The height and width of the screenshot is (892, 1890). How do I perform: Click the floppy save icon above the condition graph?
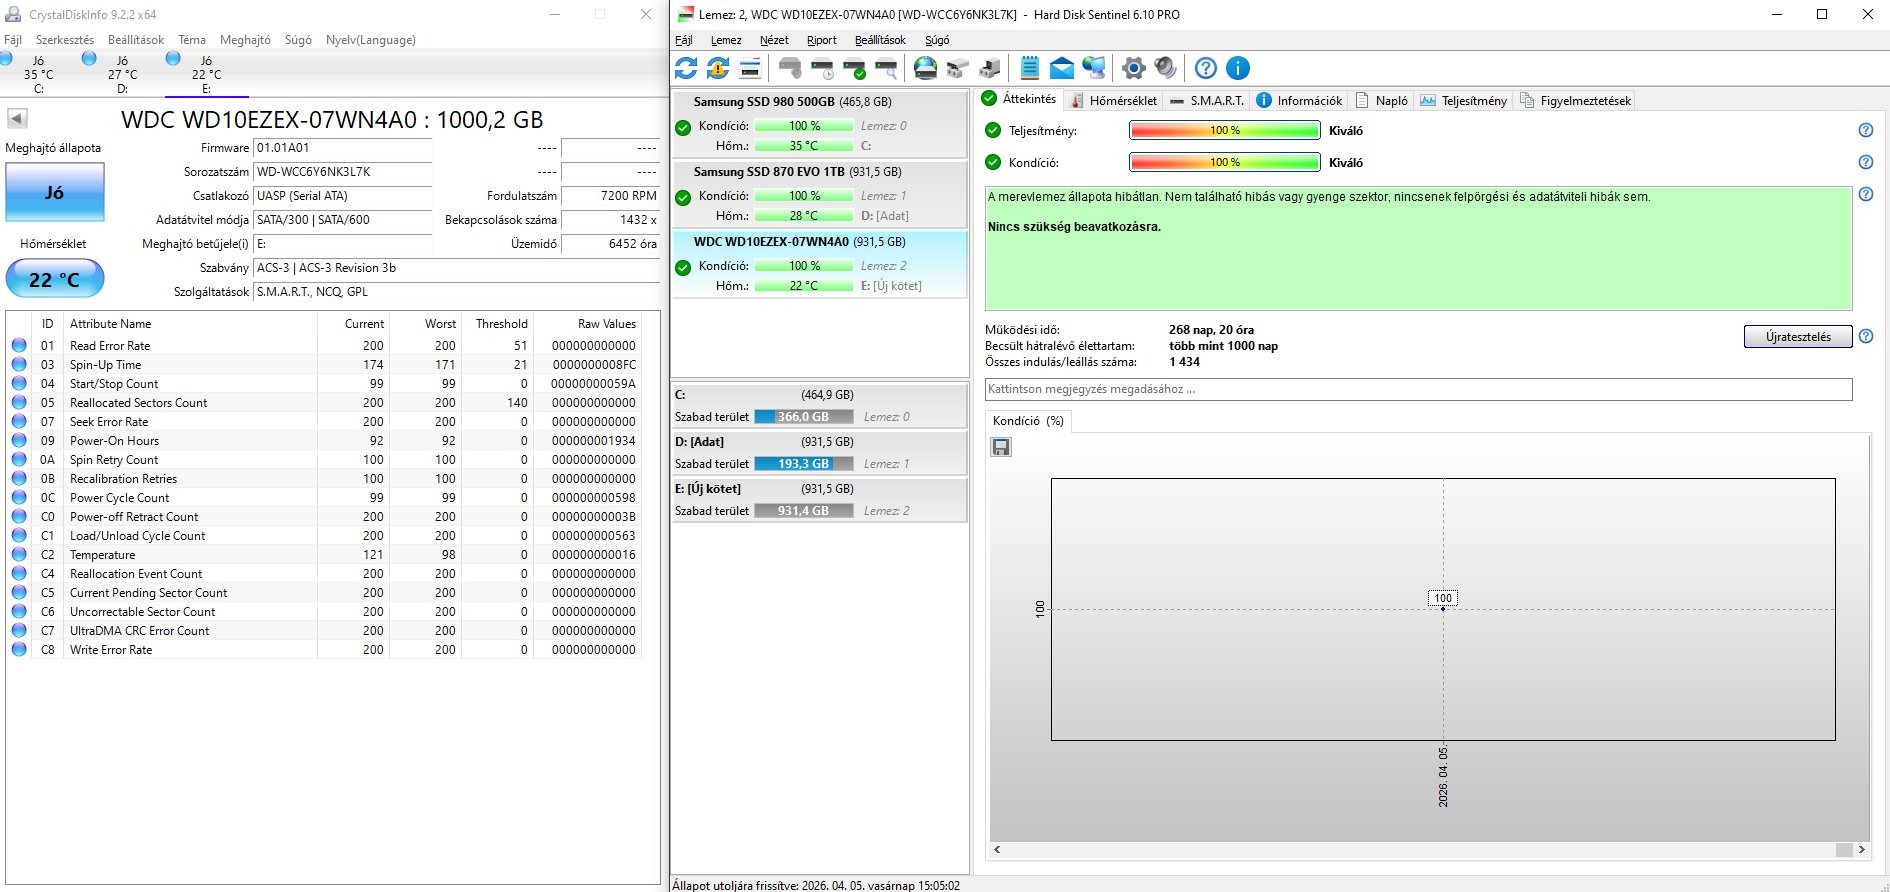click(1001, 447)
